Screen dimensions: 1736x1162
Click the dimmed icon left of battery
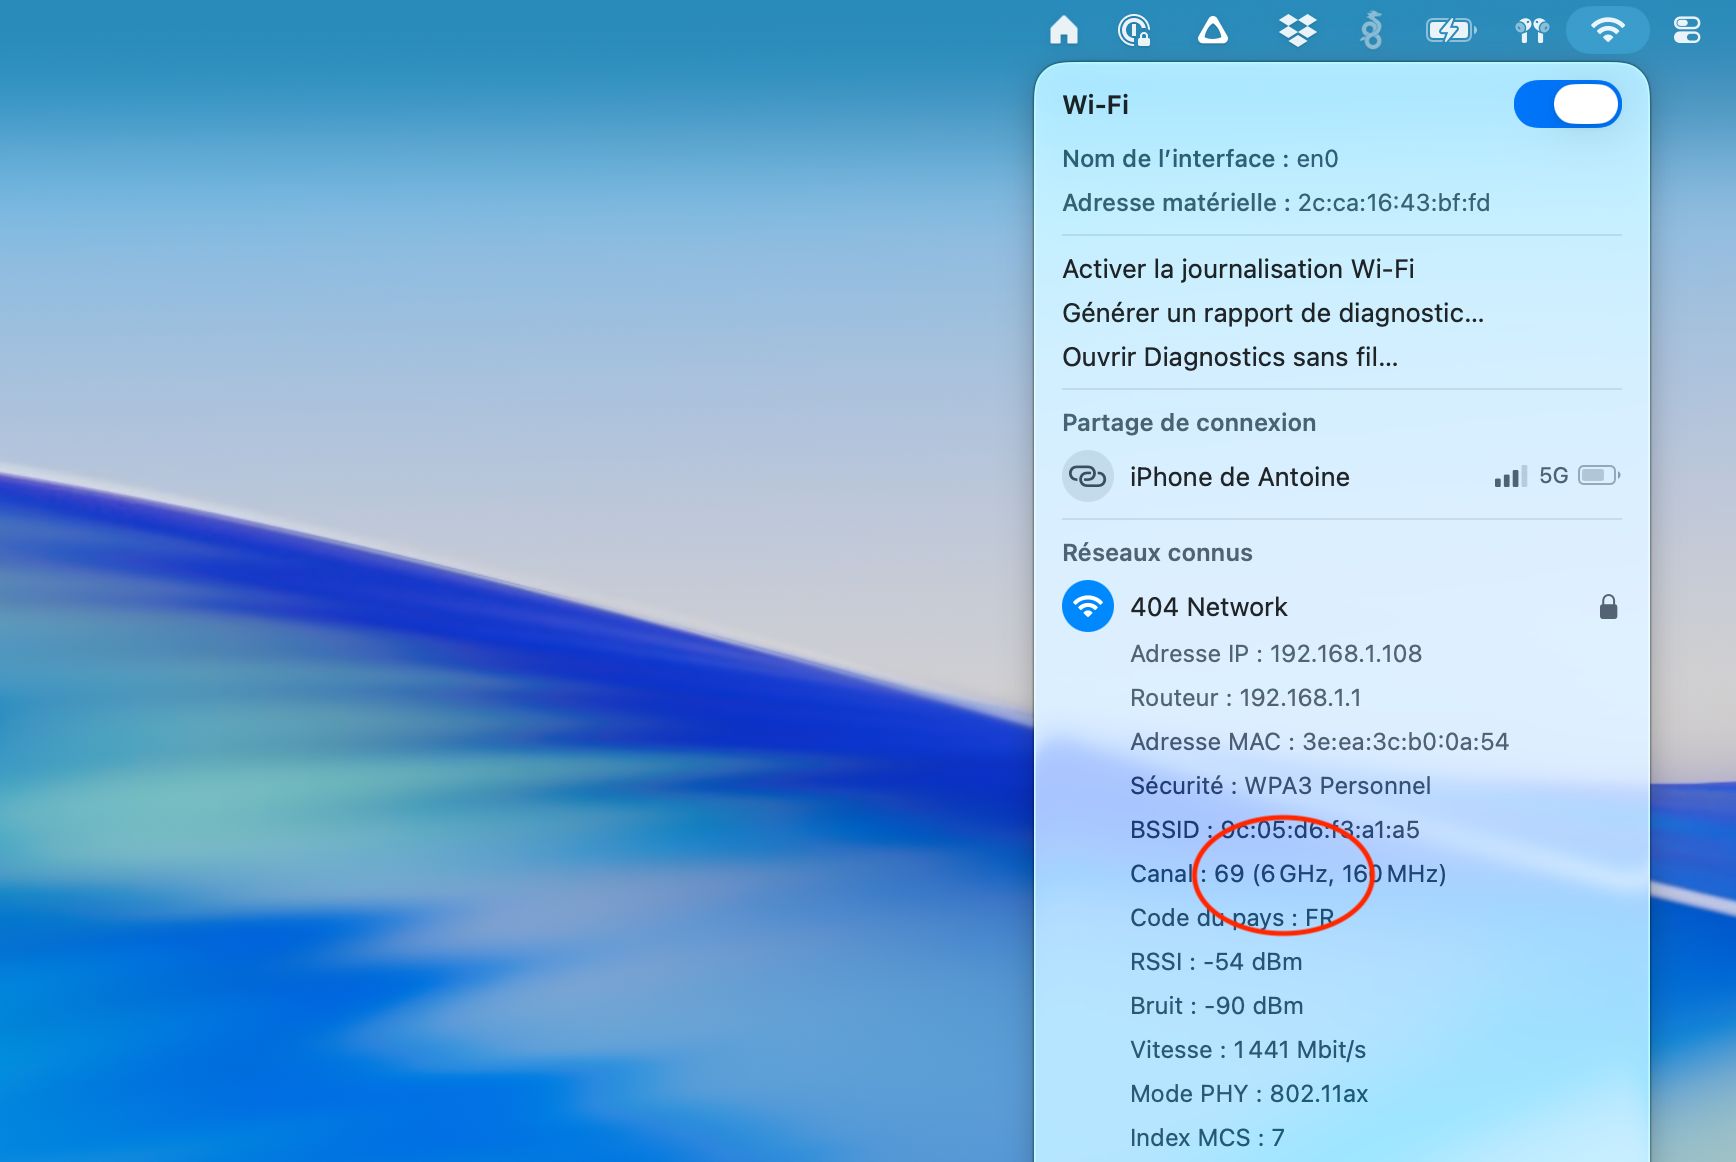pos(1371,31)
